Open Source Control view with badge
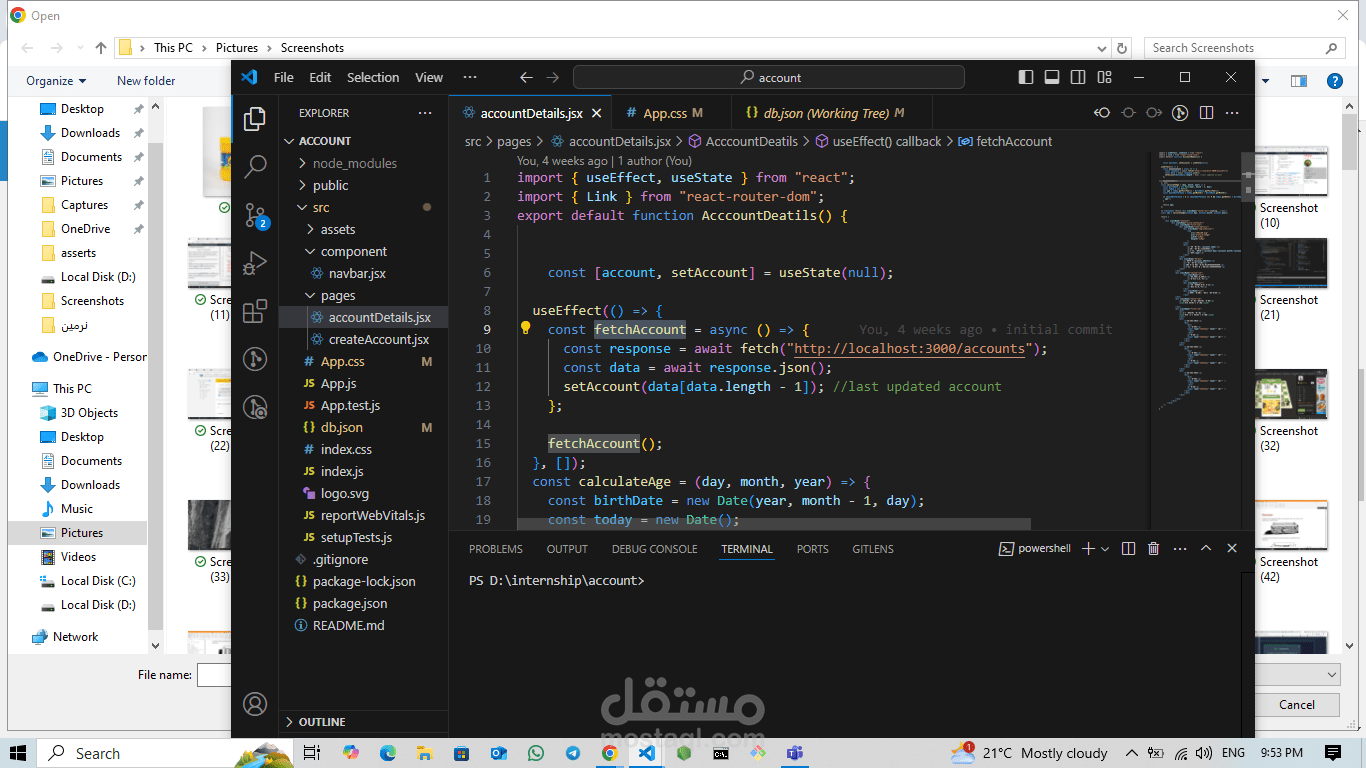 255,215
